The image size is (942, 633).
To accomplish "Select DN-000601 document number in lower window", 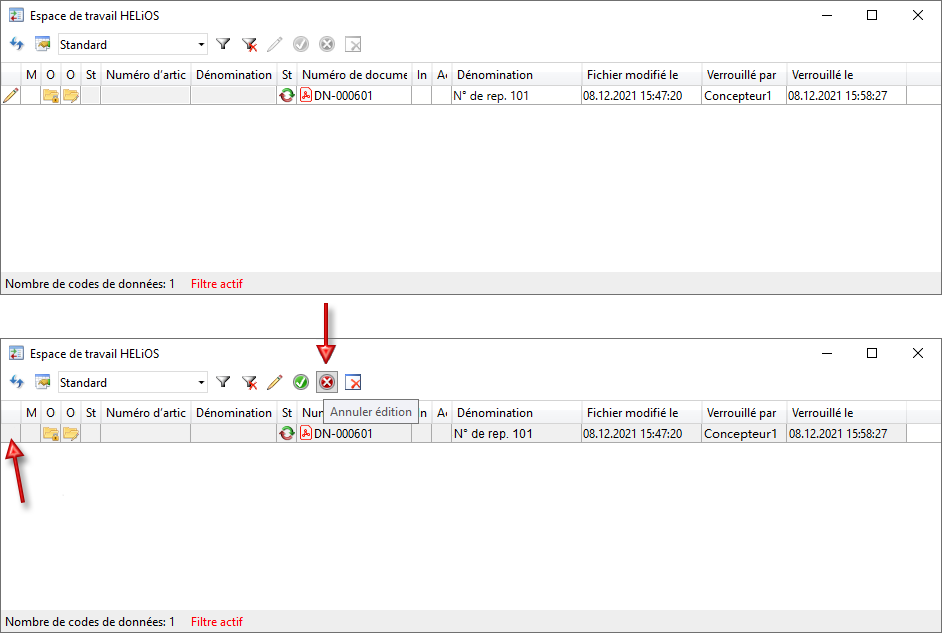I will pos(343,434).
